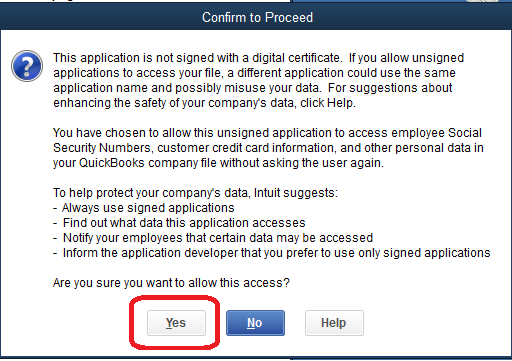Click the 'Intuit suggests:' line
The height and width of the screenshot is (361, 512).
(x=296, y=193)
